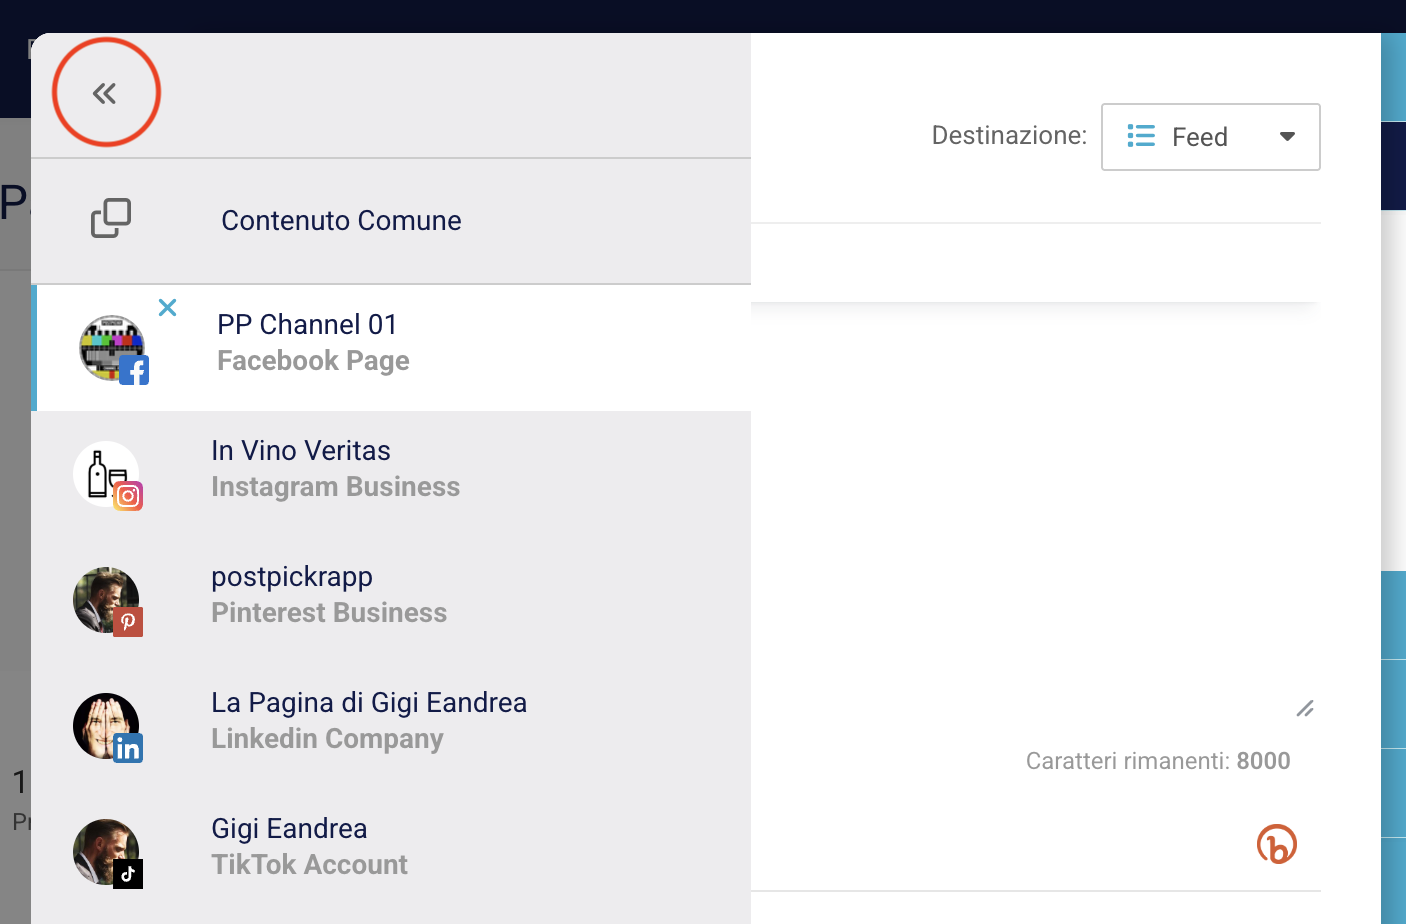Click the Facebook badge on PP Channel 01

134,369
